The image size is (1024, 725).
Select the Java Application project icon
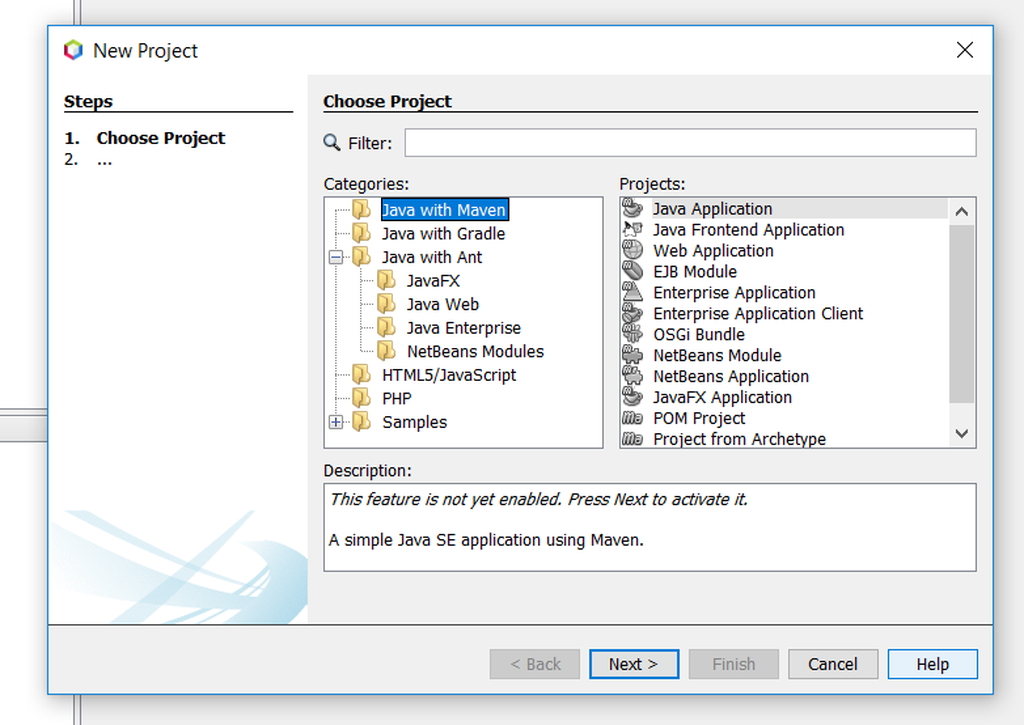click(631, 209)
